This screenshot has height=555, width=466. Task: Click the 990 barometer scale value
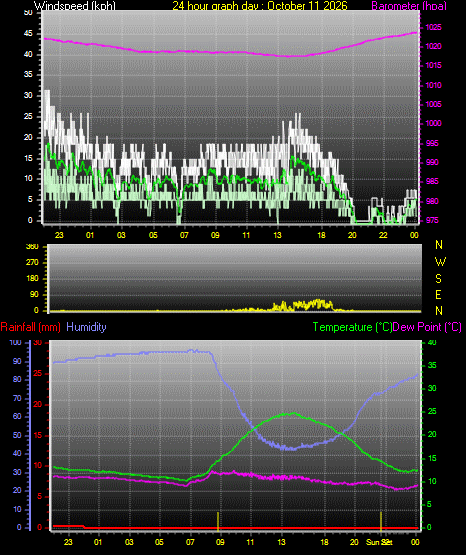[x=432, y=162]
